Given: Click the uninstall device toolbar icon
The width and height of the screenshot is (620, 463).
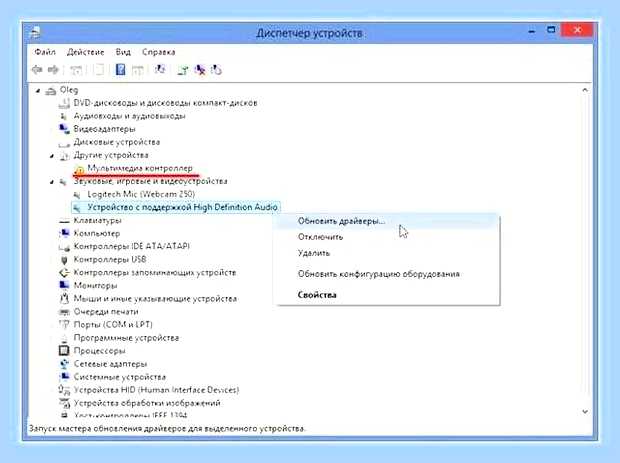Looking at the screenshot, I should [x=200, y=70].
